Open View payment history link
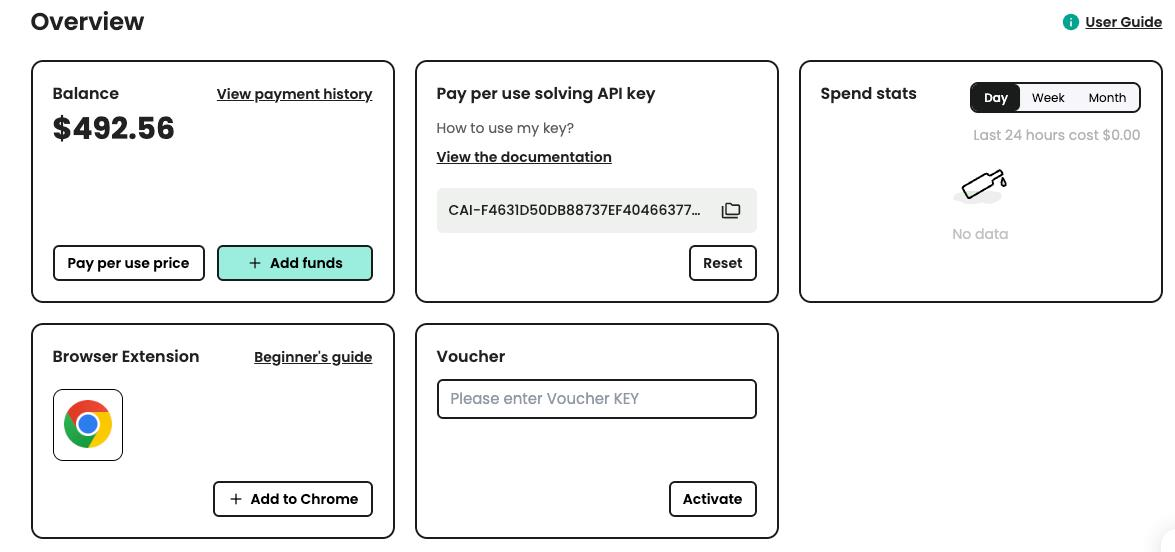Image resolution: width=1175 pixels, height=552 pixels. 294,94
